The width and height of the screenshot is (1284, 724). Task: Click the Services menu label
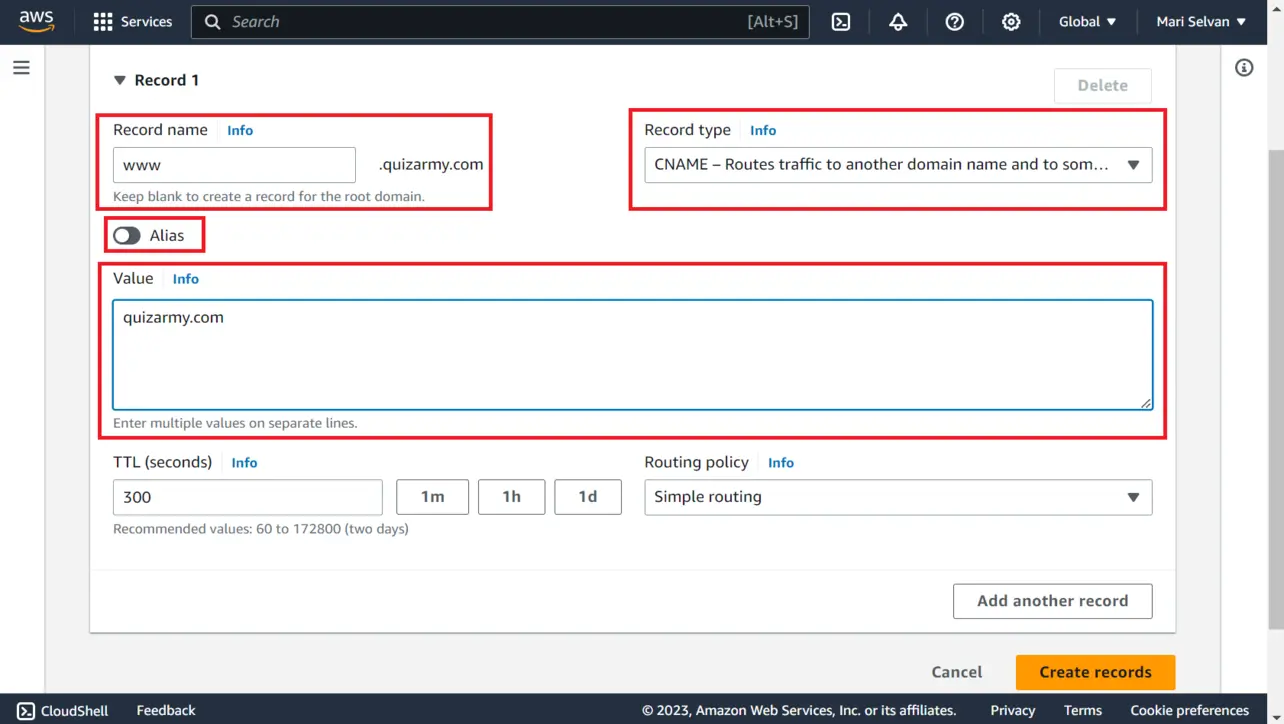(x=146, y=22)
